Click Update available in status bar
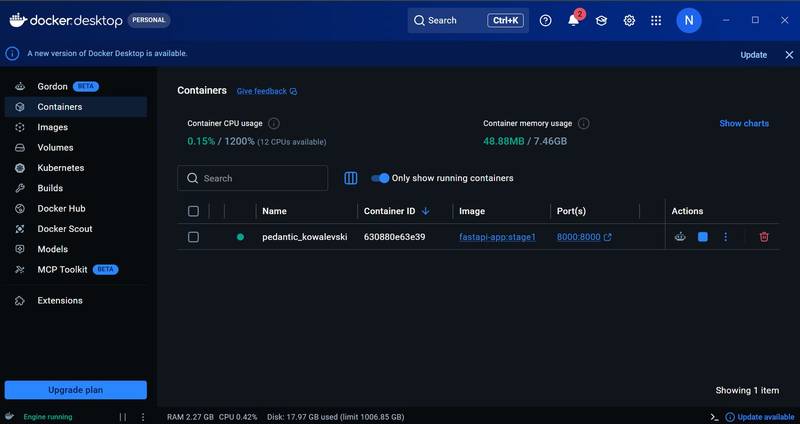The height and width of the screenshot is (424, 800). [x=760, y=417]
